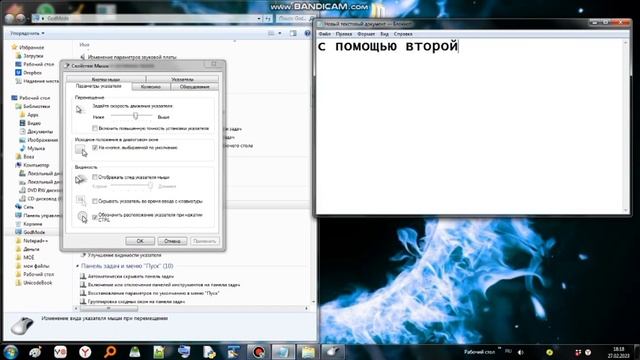The image size is (640, 360).
Task: Click Рабочий стол toolbar in taskbar
Action: pos(479,352)
